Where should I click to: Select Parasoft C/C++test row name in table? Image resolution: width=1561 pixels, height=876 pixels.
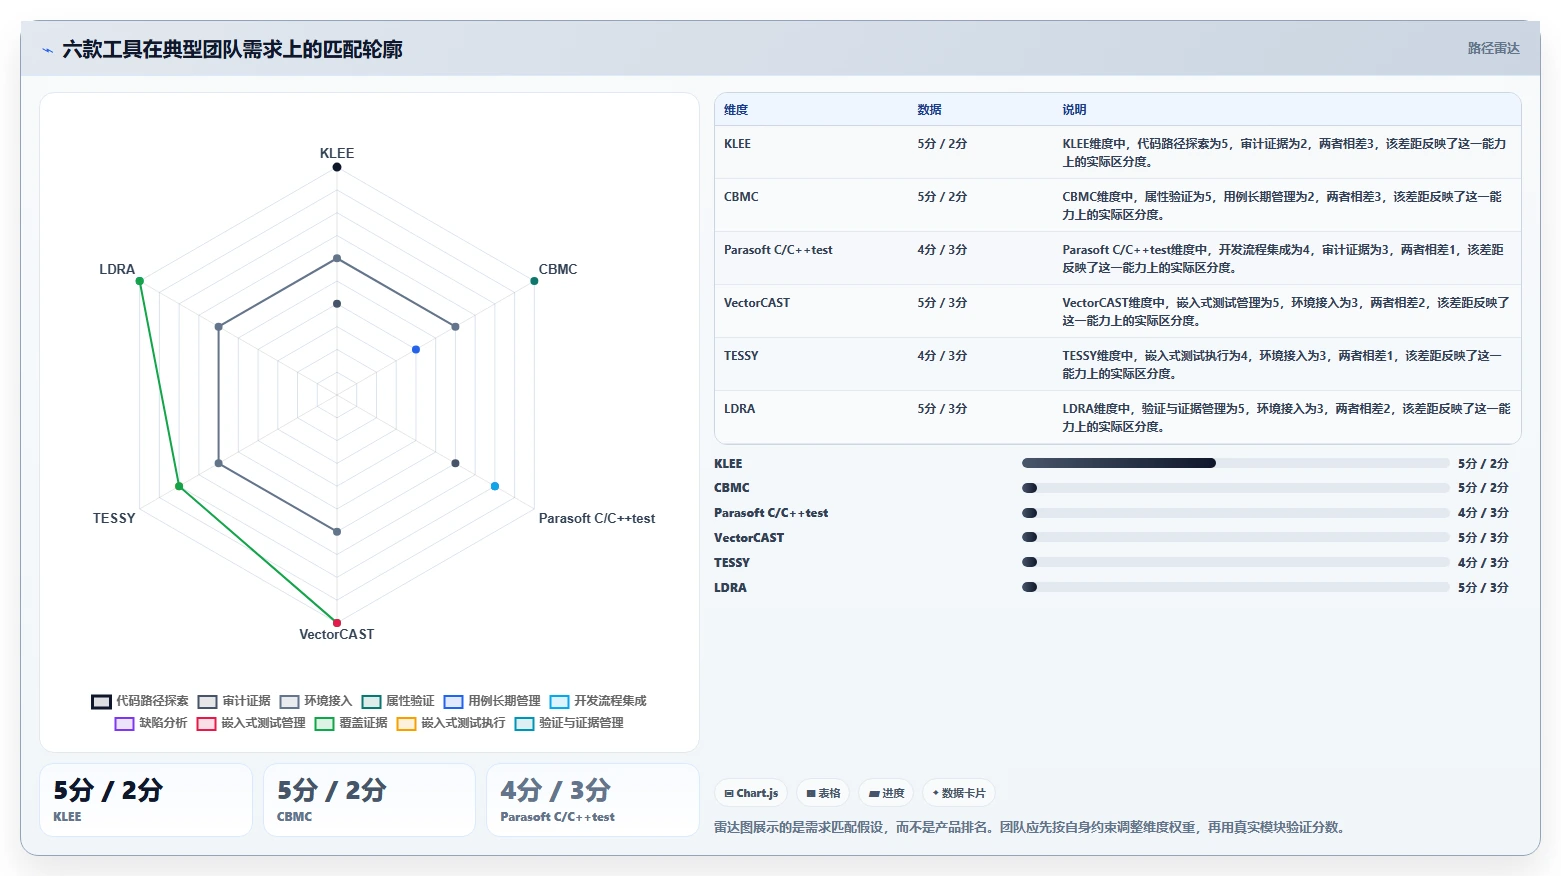pyautogui.click(x=778, y=250)
